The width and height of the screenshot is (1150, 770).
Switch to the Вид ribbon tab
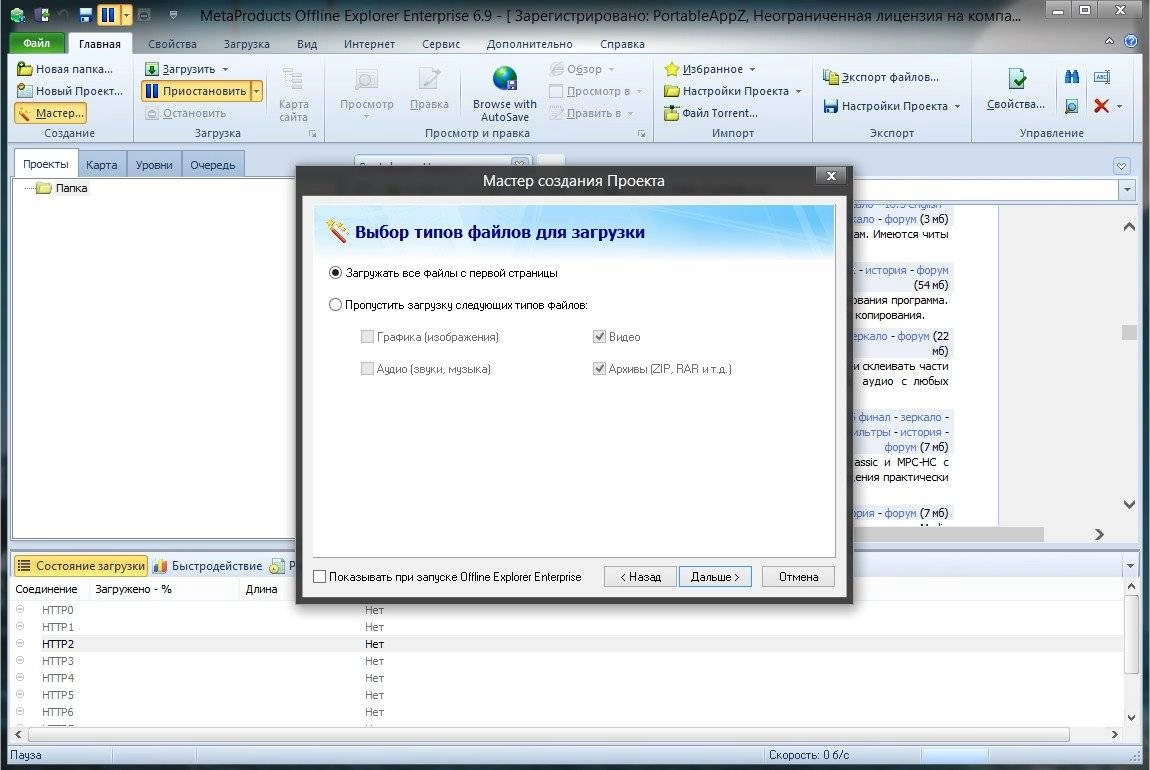pos(307,44)
